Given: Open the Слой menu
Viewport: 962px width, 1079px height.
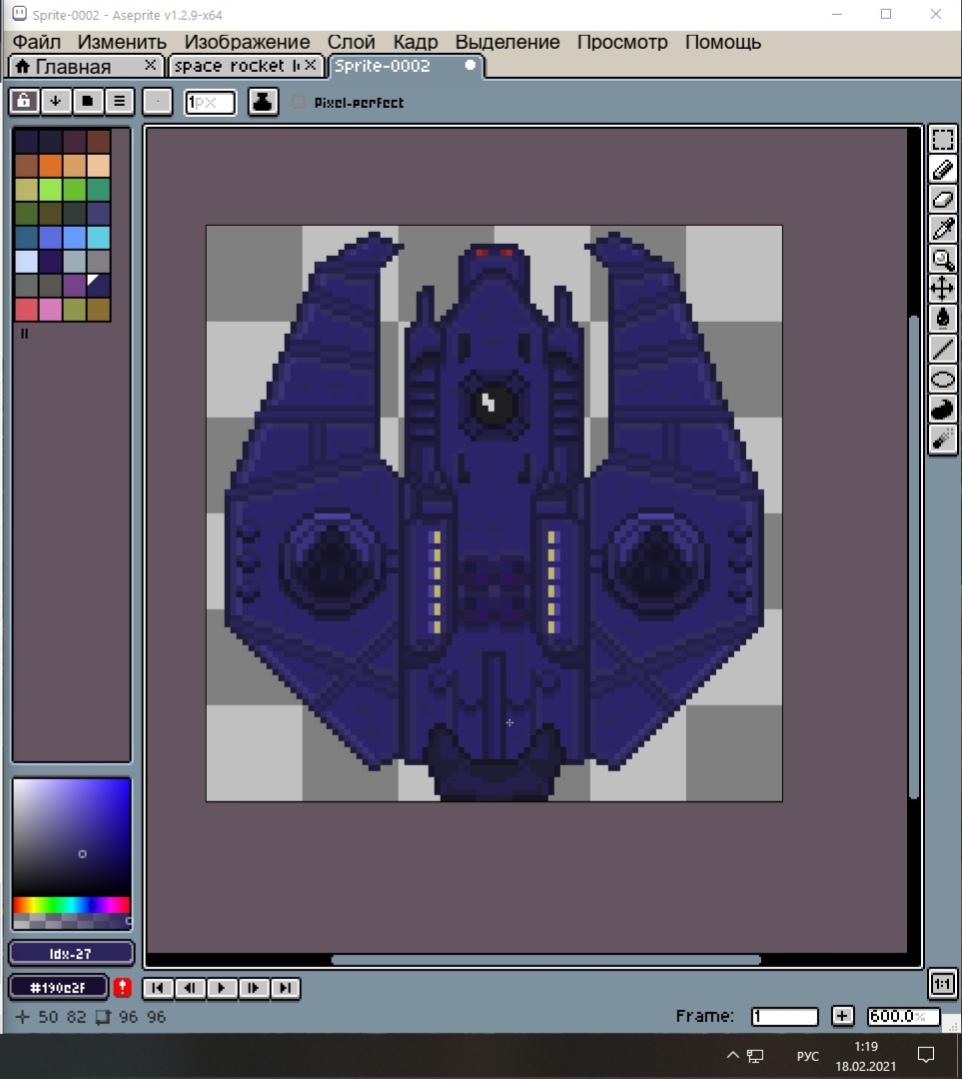Looking at the screenshot, I should [351, 42].
